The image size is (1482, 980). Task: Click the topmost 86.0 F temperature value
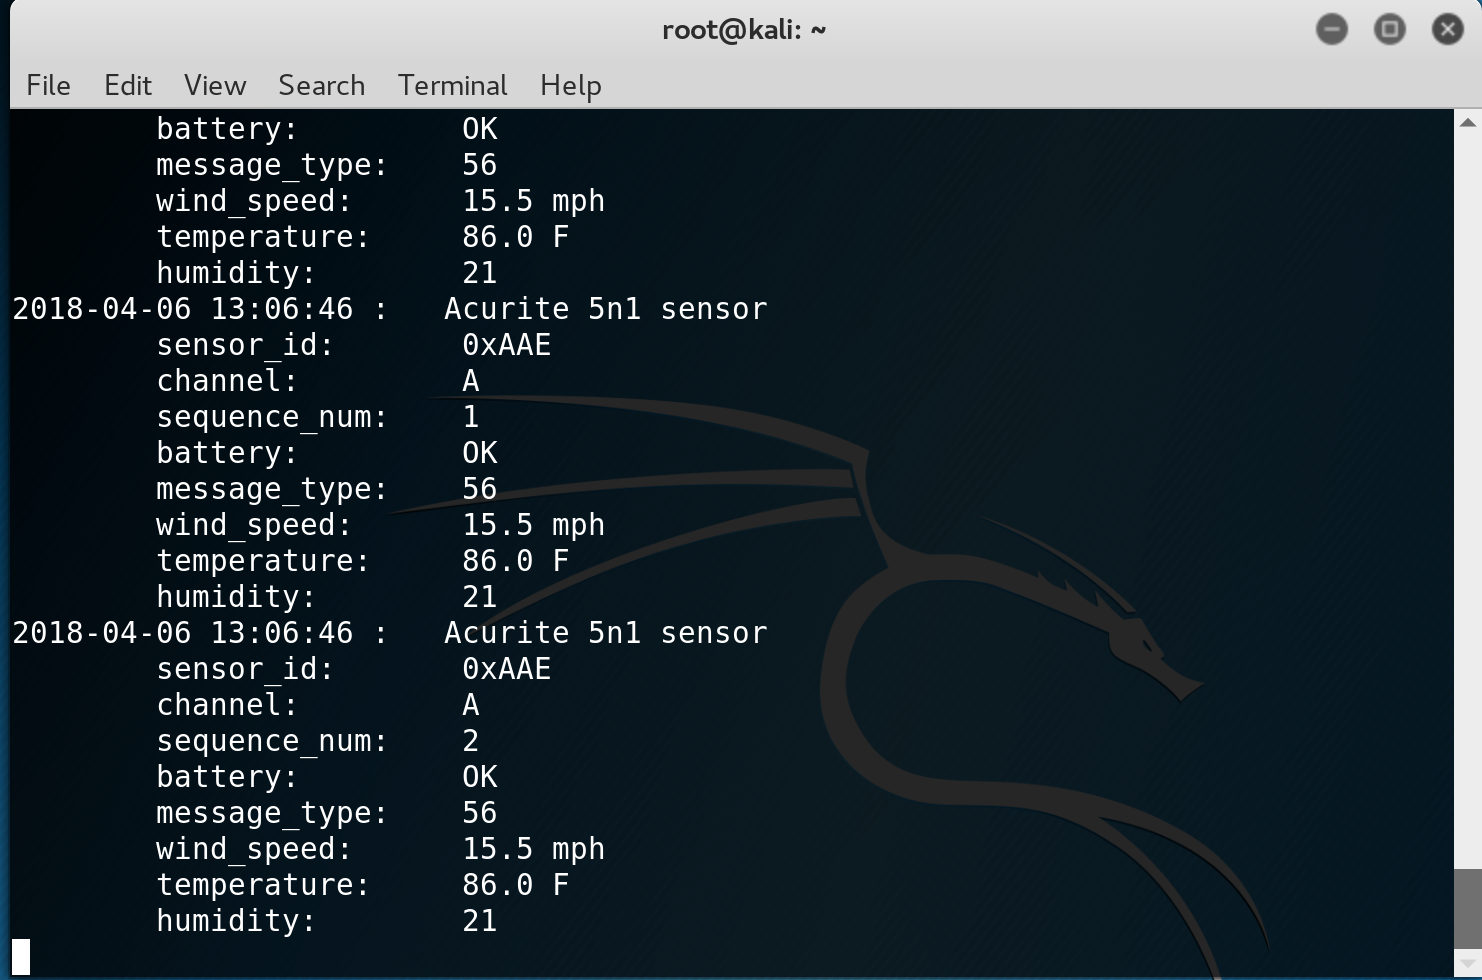coord(516,237)
